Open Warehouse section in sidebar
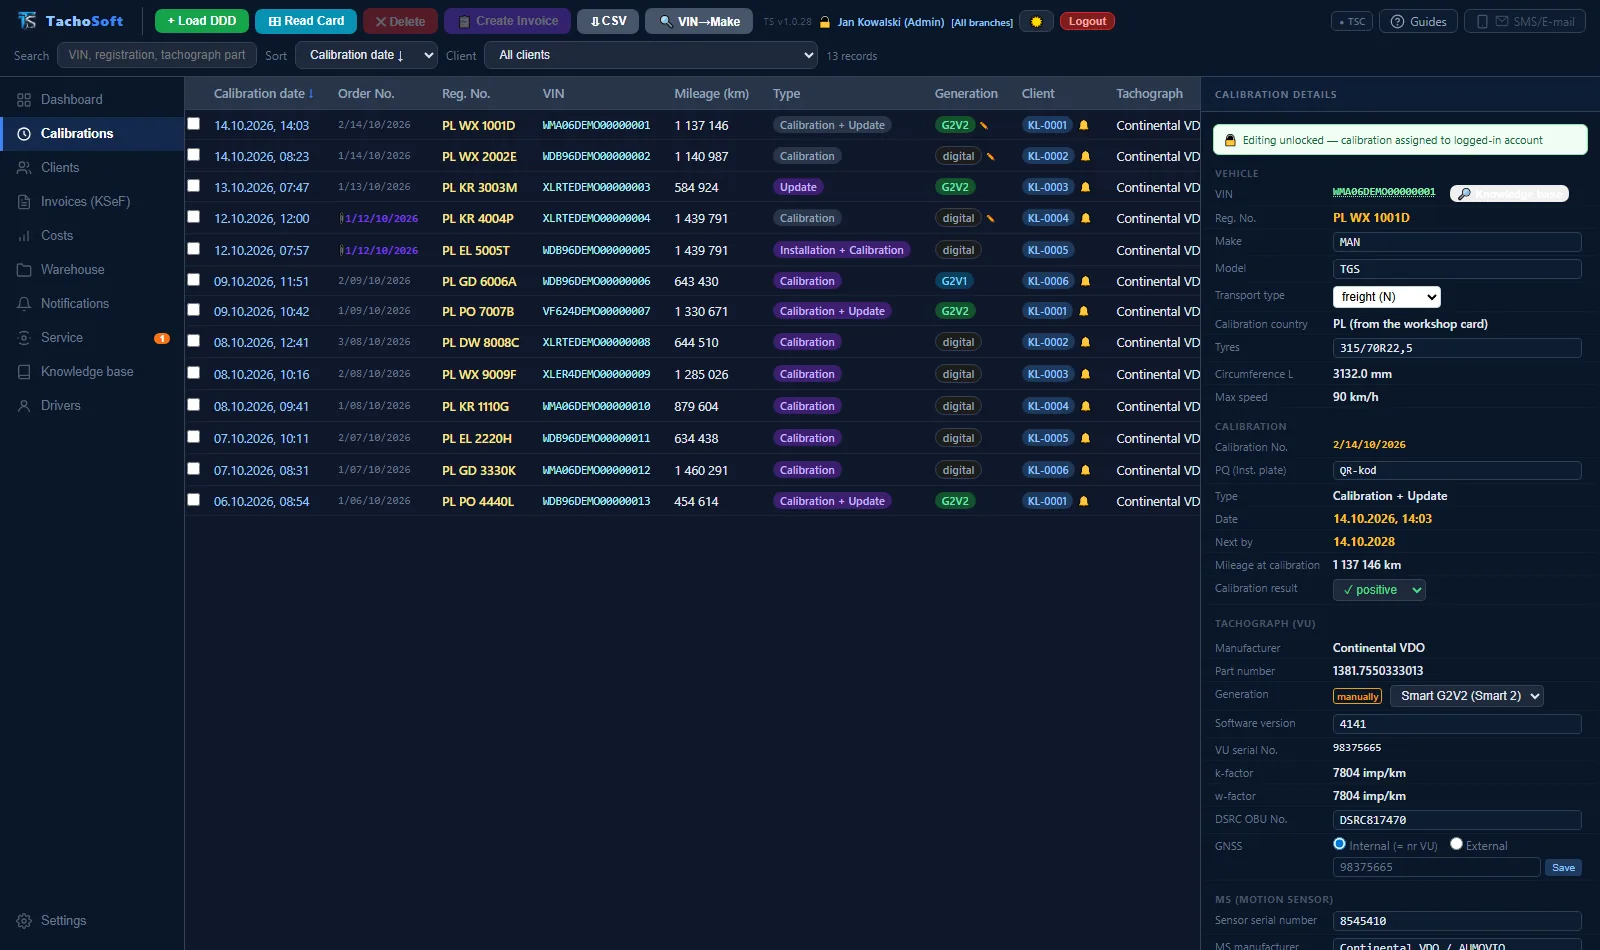The width and height of the screenshot is (1600, 950). (x=92, y=269)
